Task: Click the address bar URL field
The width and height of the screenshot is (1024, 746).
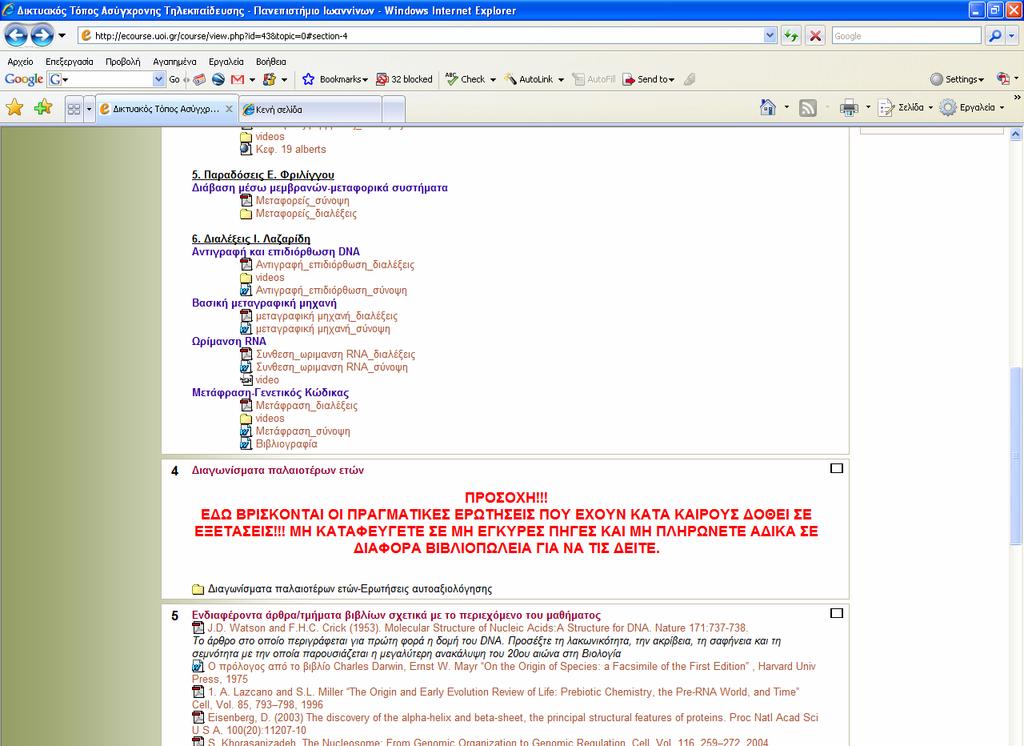Action: coord(421,36)
